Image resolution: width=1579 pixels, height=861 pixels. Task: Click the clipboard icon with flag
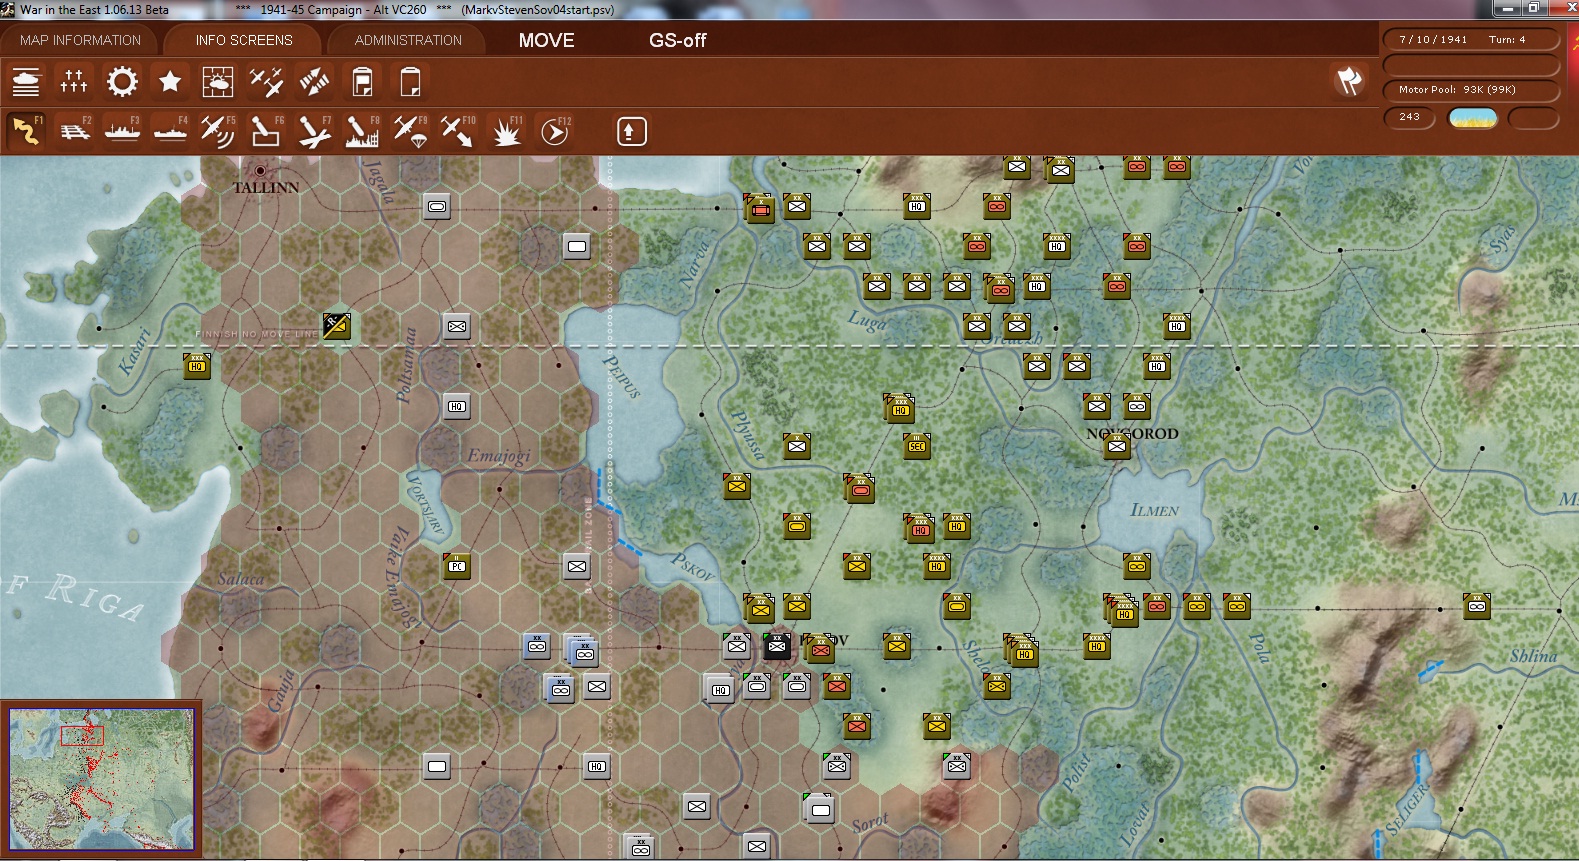point(362,82)
